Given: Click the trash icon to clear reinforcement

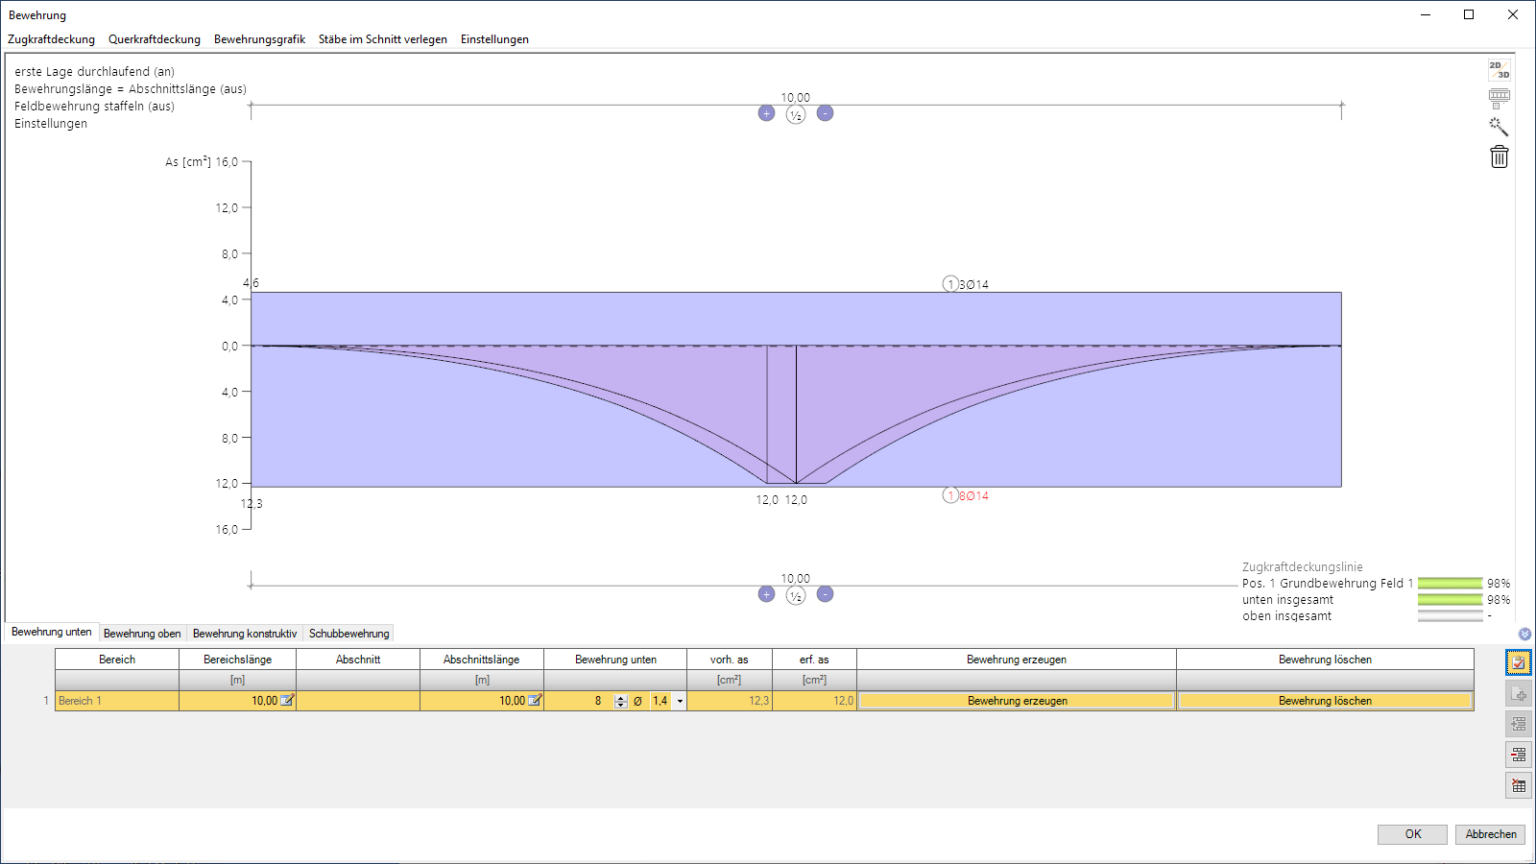Looking at the screenshot, I should click(x=1499, y=157).
